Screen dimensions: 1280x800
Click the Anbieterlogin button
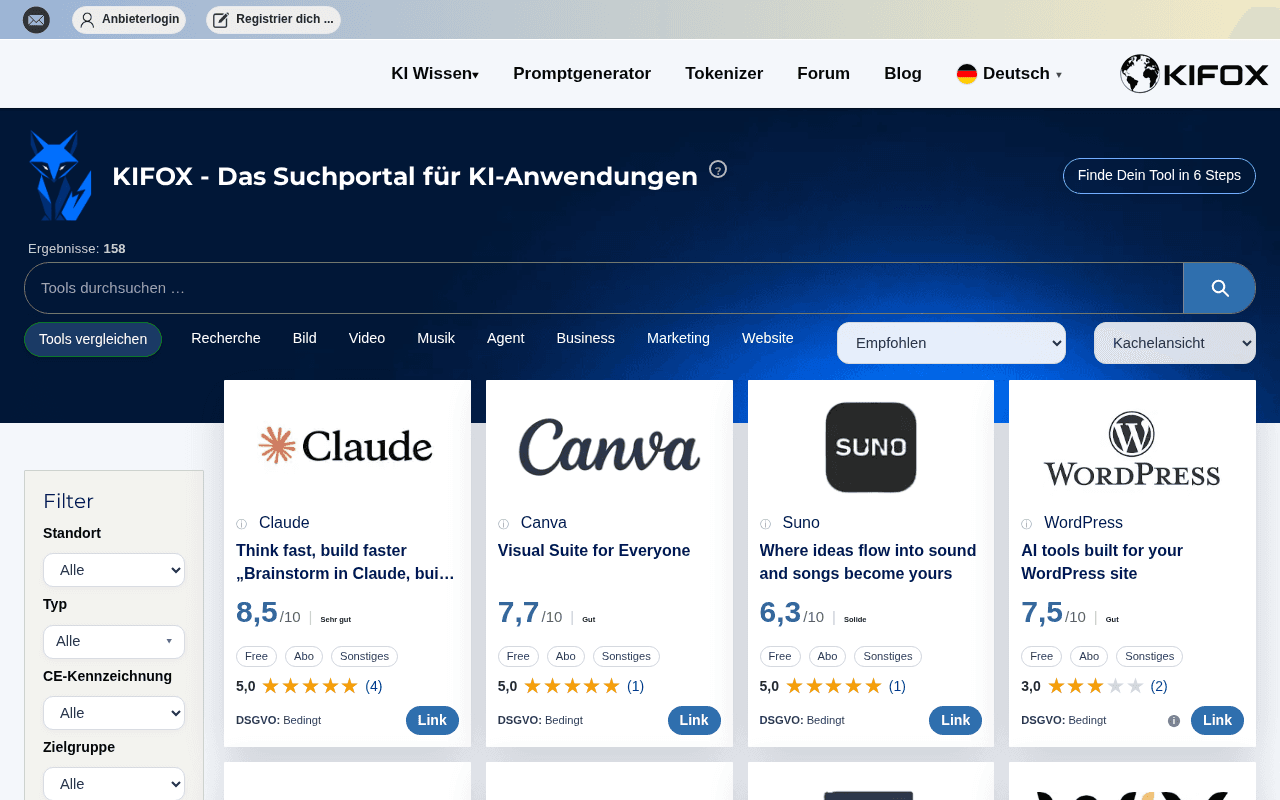[x=129, y=19]
